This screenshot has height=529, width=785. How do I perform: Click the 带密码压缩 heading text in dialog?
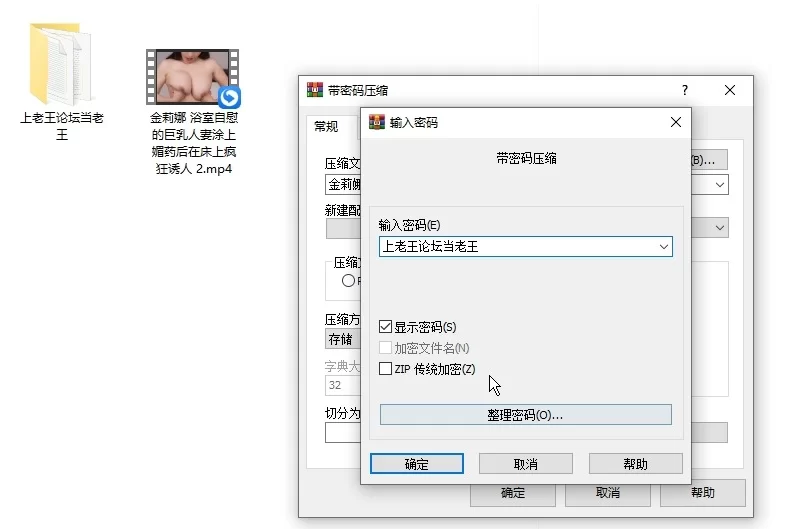pos(526,159)
